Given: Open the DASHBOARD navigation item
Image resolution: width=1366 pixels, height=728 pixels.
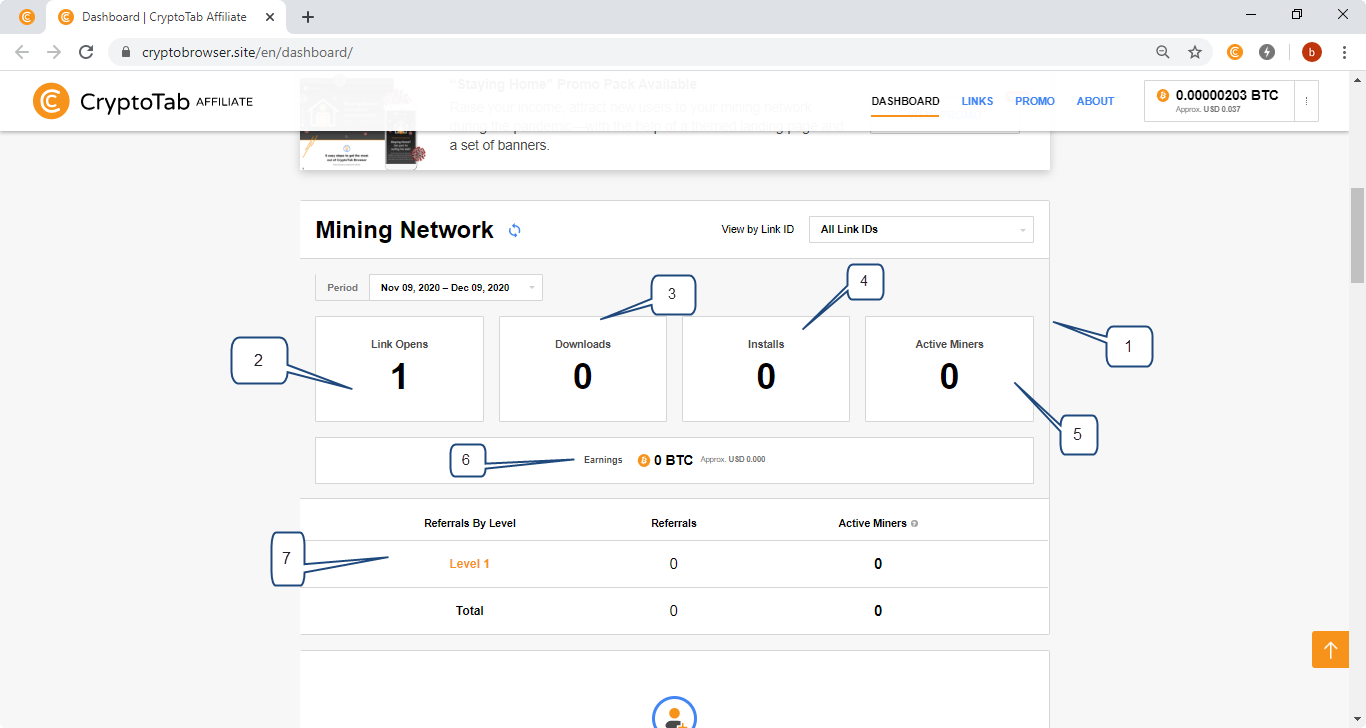Looking at the screenshot, I should [905, 101].
